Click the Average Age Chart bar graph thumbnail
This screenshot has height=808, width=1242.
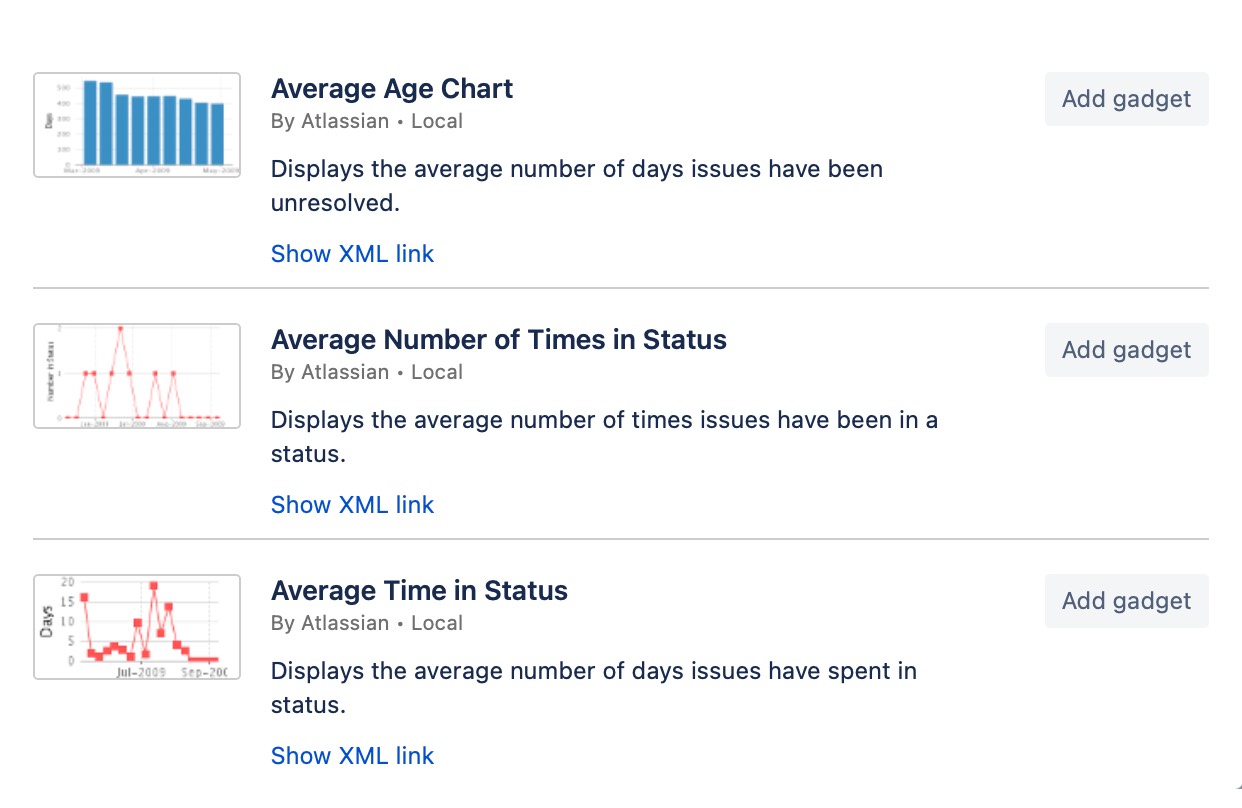(x=136, y=124)
